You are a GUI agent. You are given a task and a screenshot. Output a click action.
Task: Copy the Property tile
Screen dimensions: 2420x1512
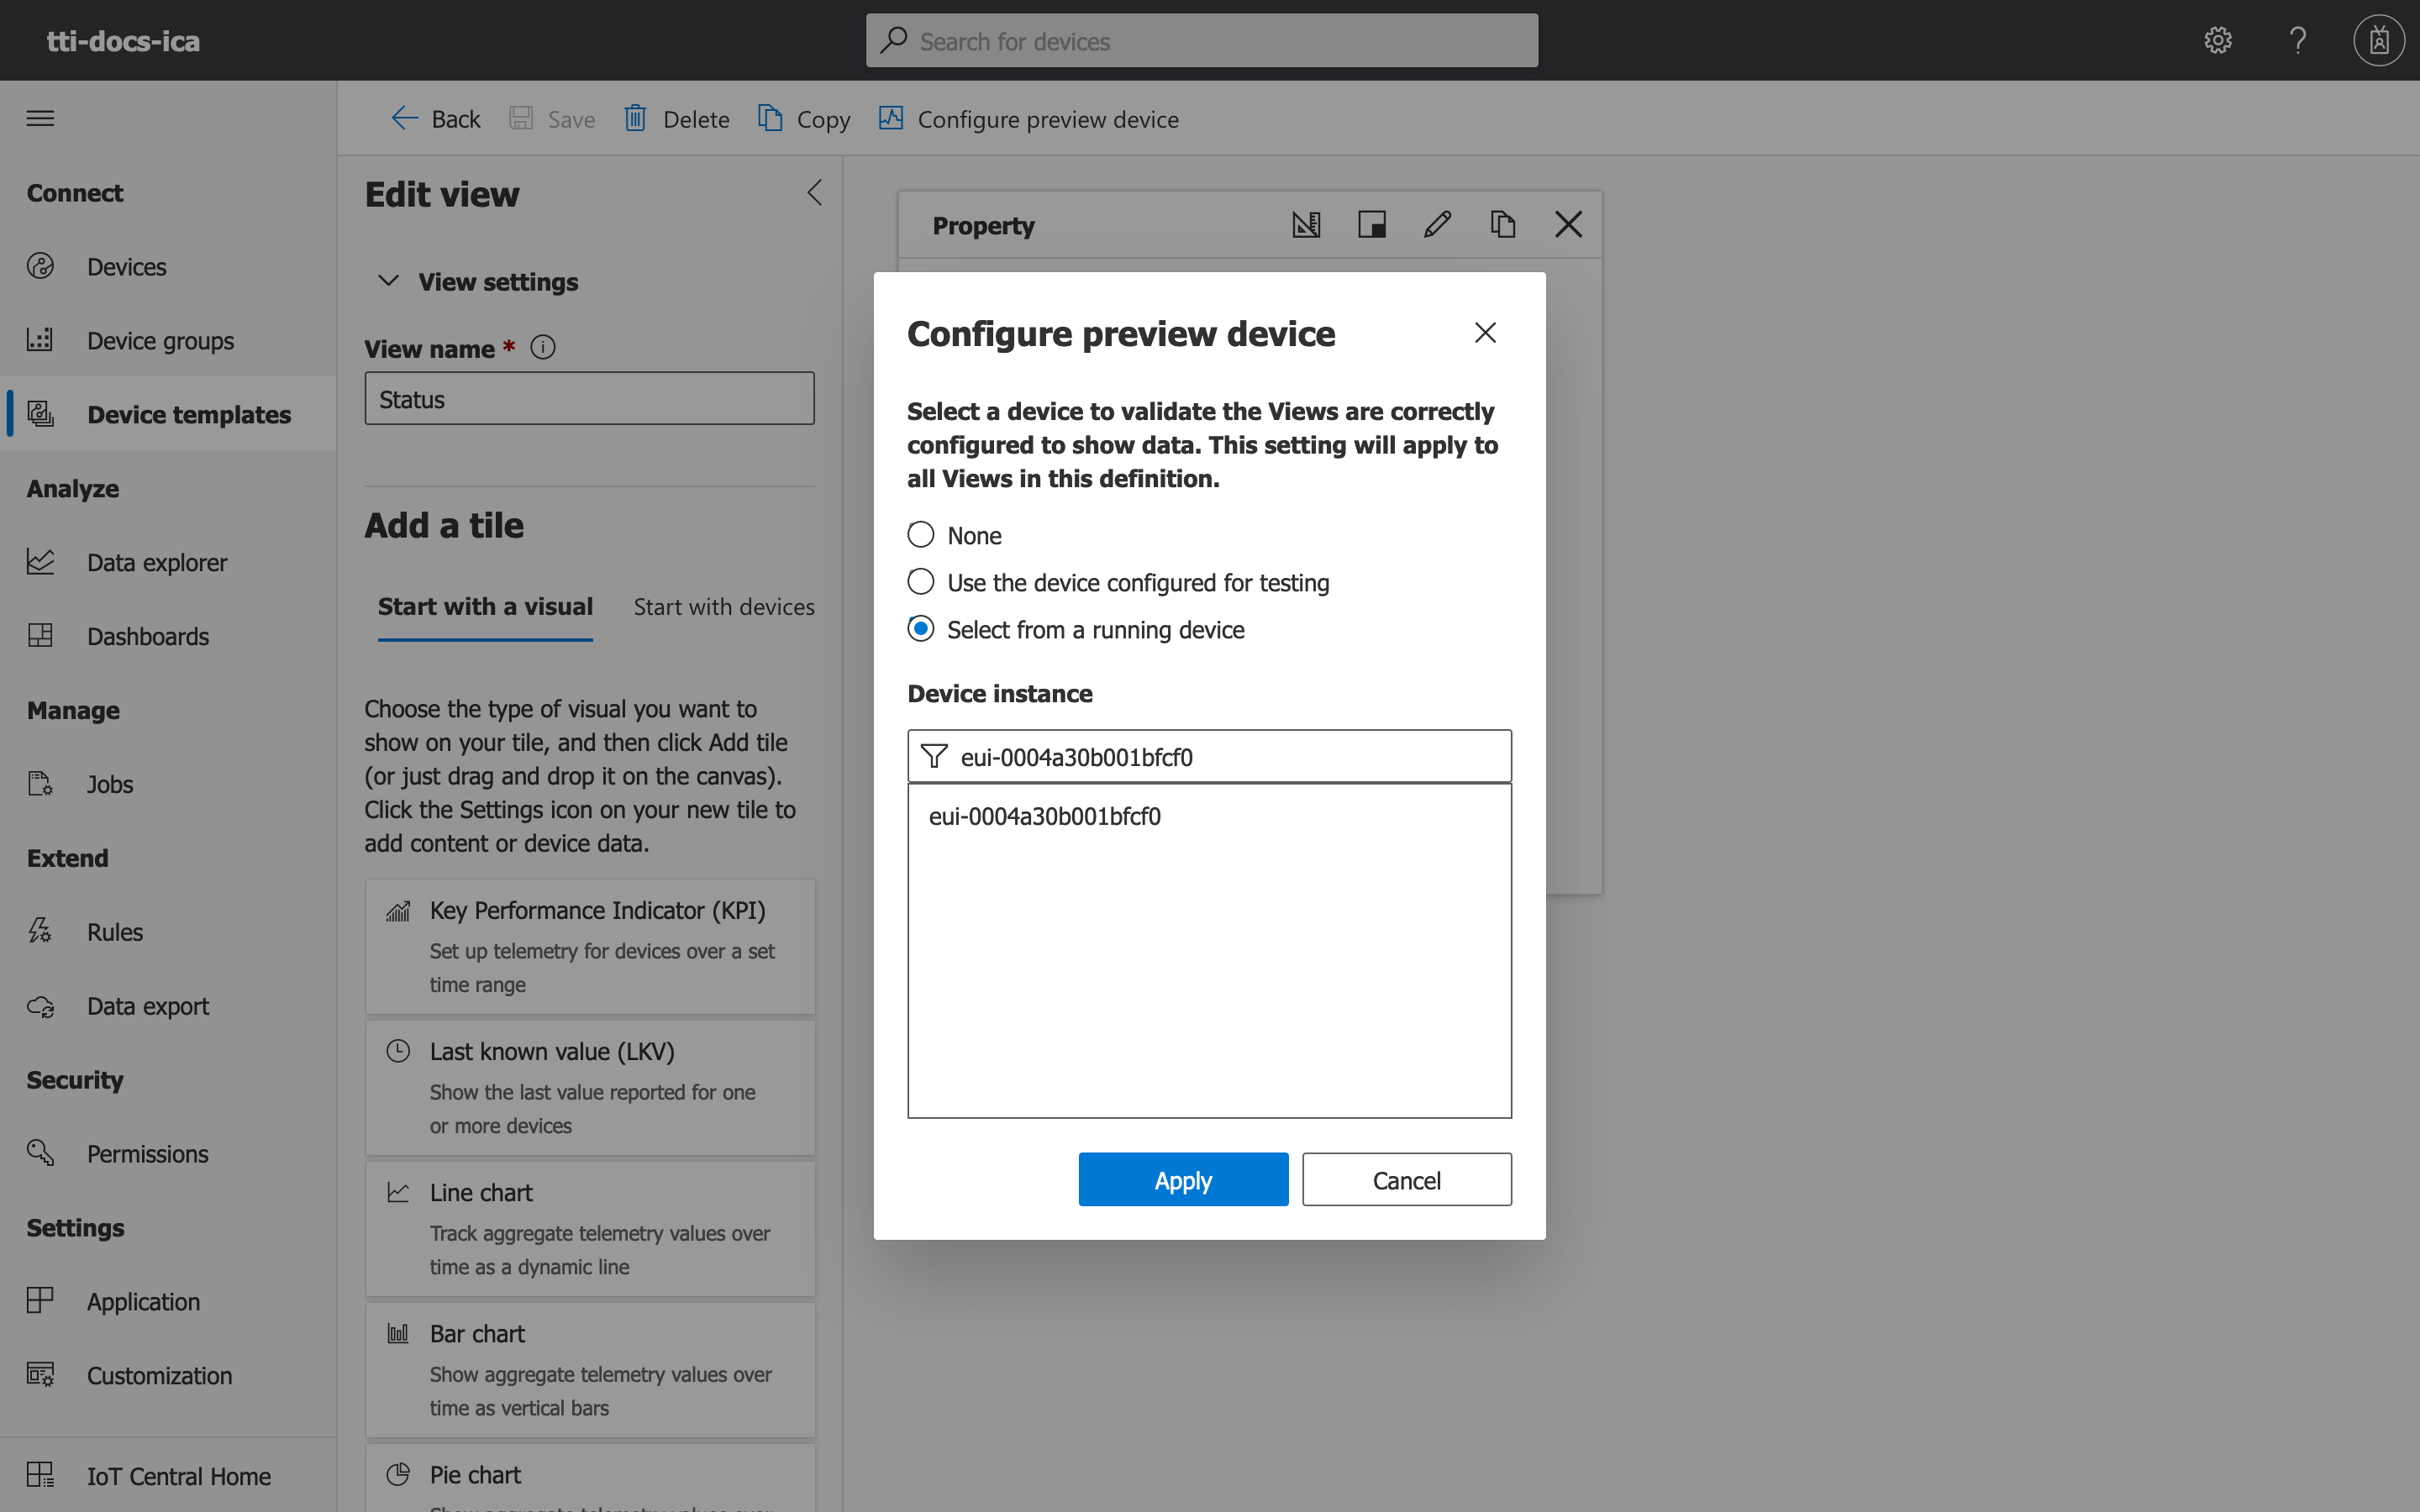1502,224
